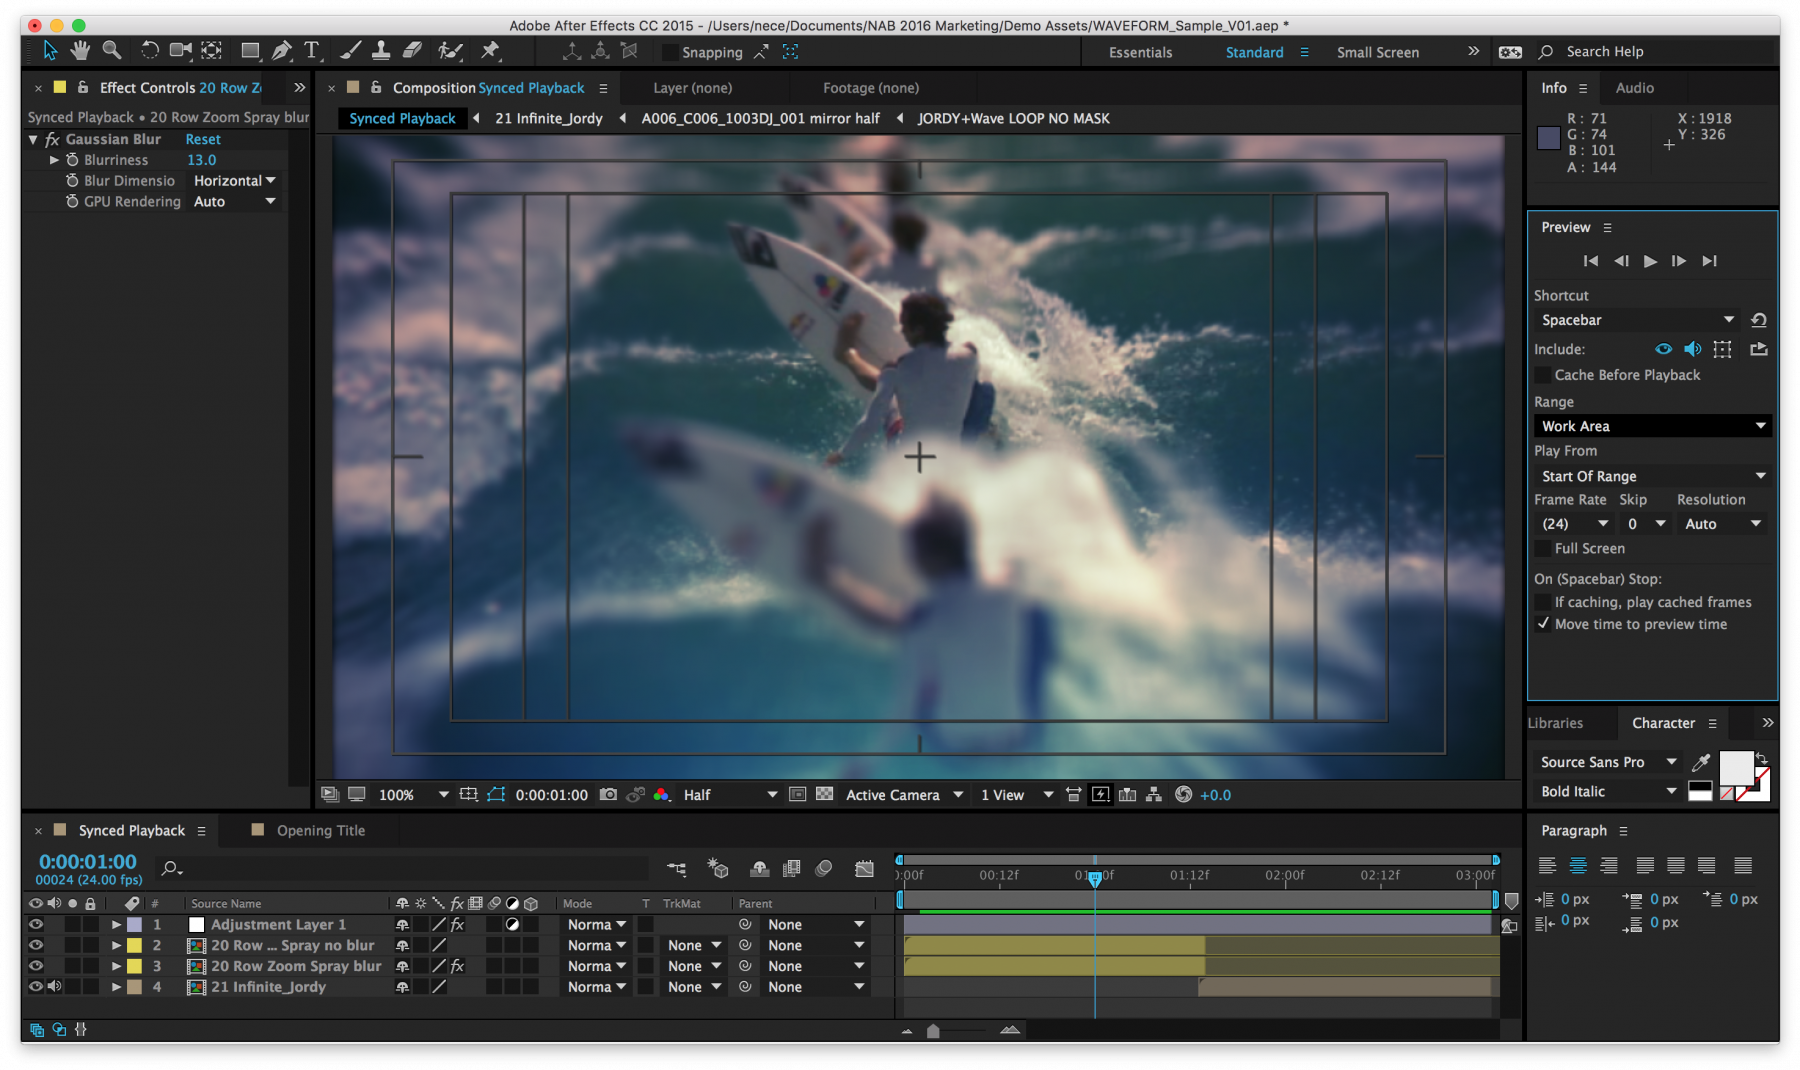Enable Cache Before Playback
Viewport: 1800px width, 1070px height.
coord(1543,375)
